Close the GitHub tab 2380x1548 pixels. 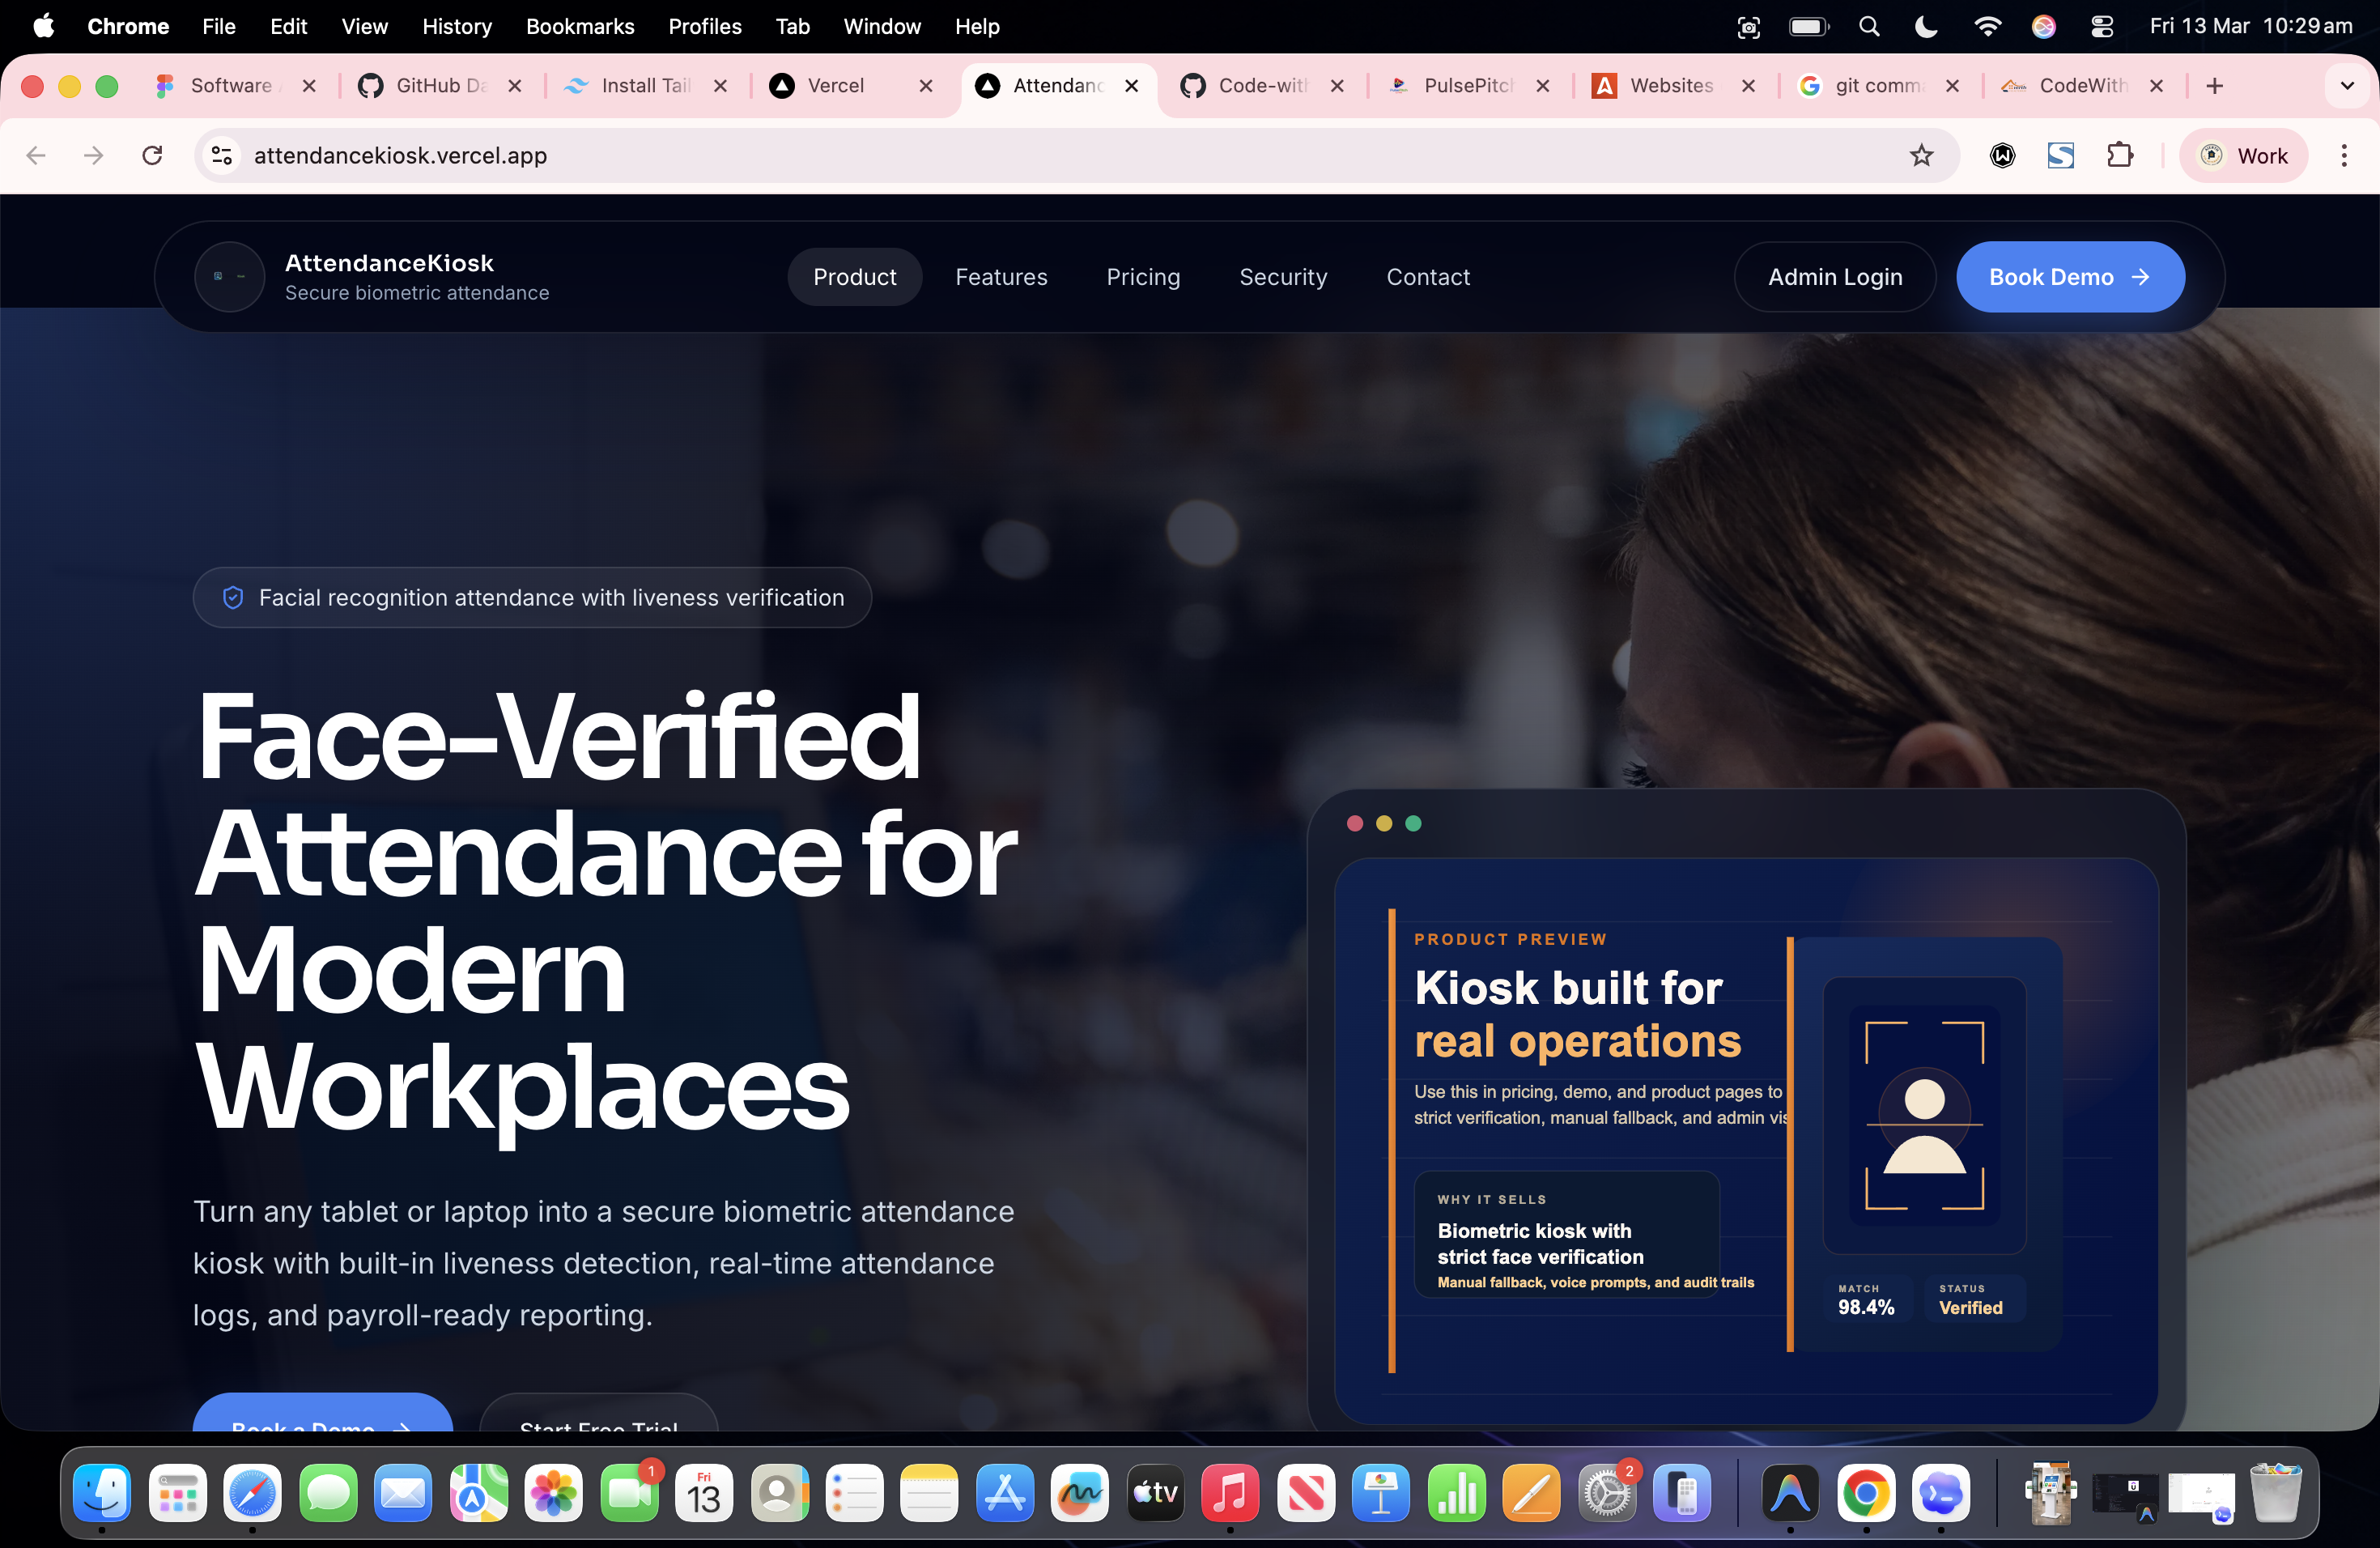point(515,86)
